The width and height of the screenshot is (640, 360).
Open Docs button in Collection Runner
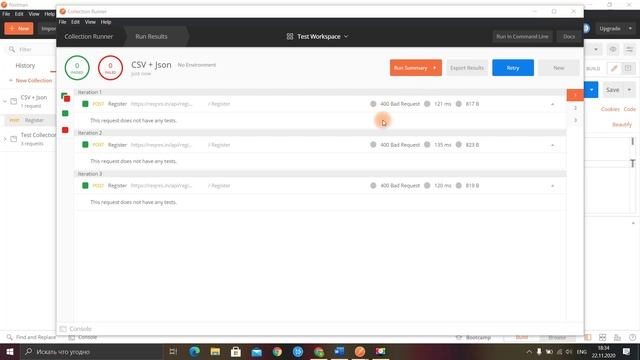coord(569,36)
